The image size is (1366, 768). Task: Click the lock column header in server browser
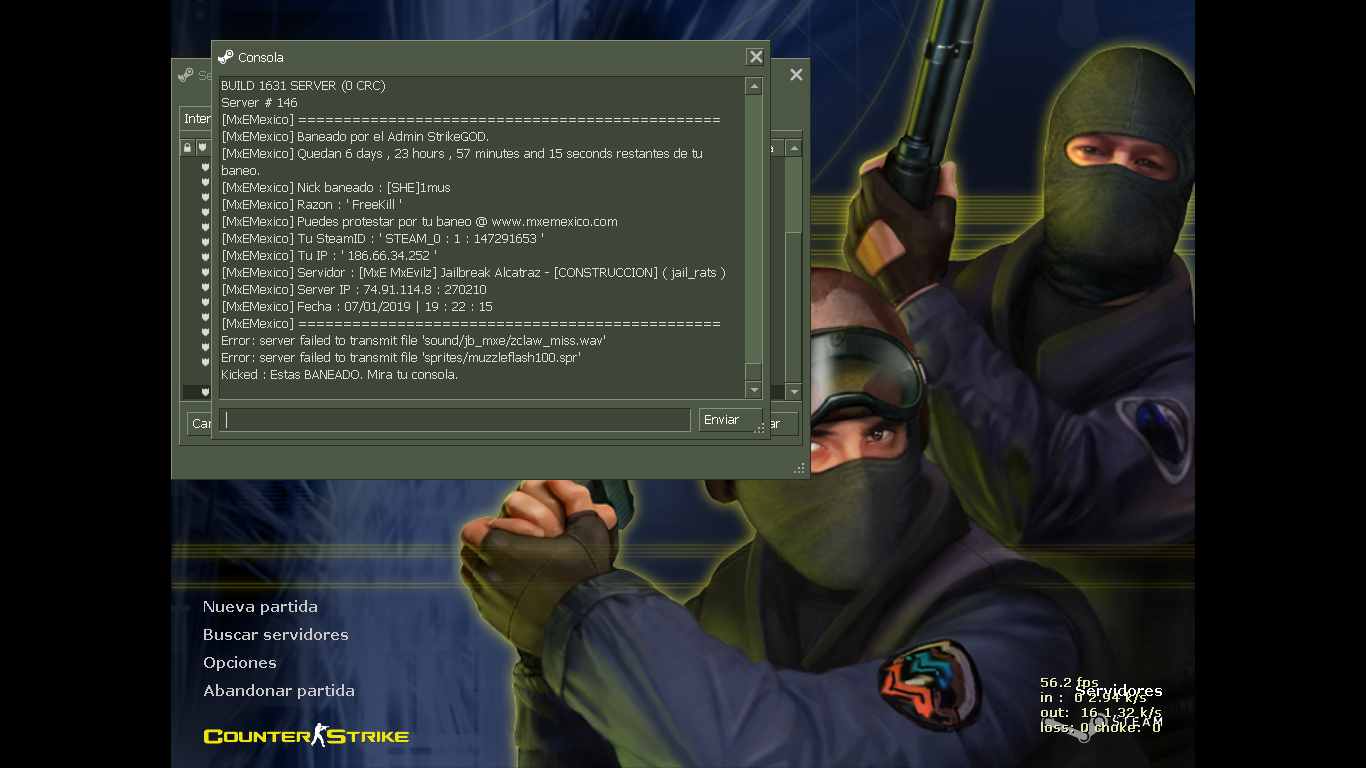pyautogui.click(x=187, y=148)
